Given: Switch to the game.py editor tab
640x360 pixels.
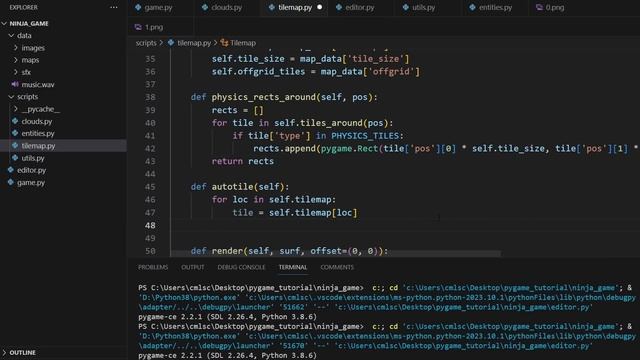Looking at the screenshot, I should pyautogui.click(x=158, y=7).
